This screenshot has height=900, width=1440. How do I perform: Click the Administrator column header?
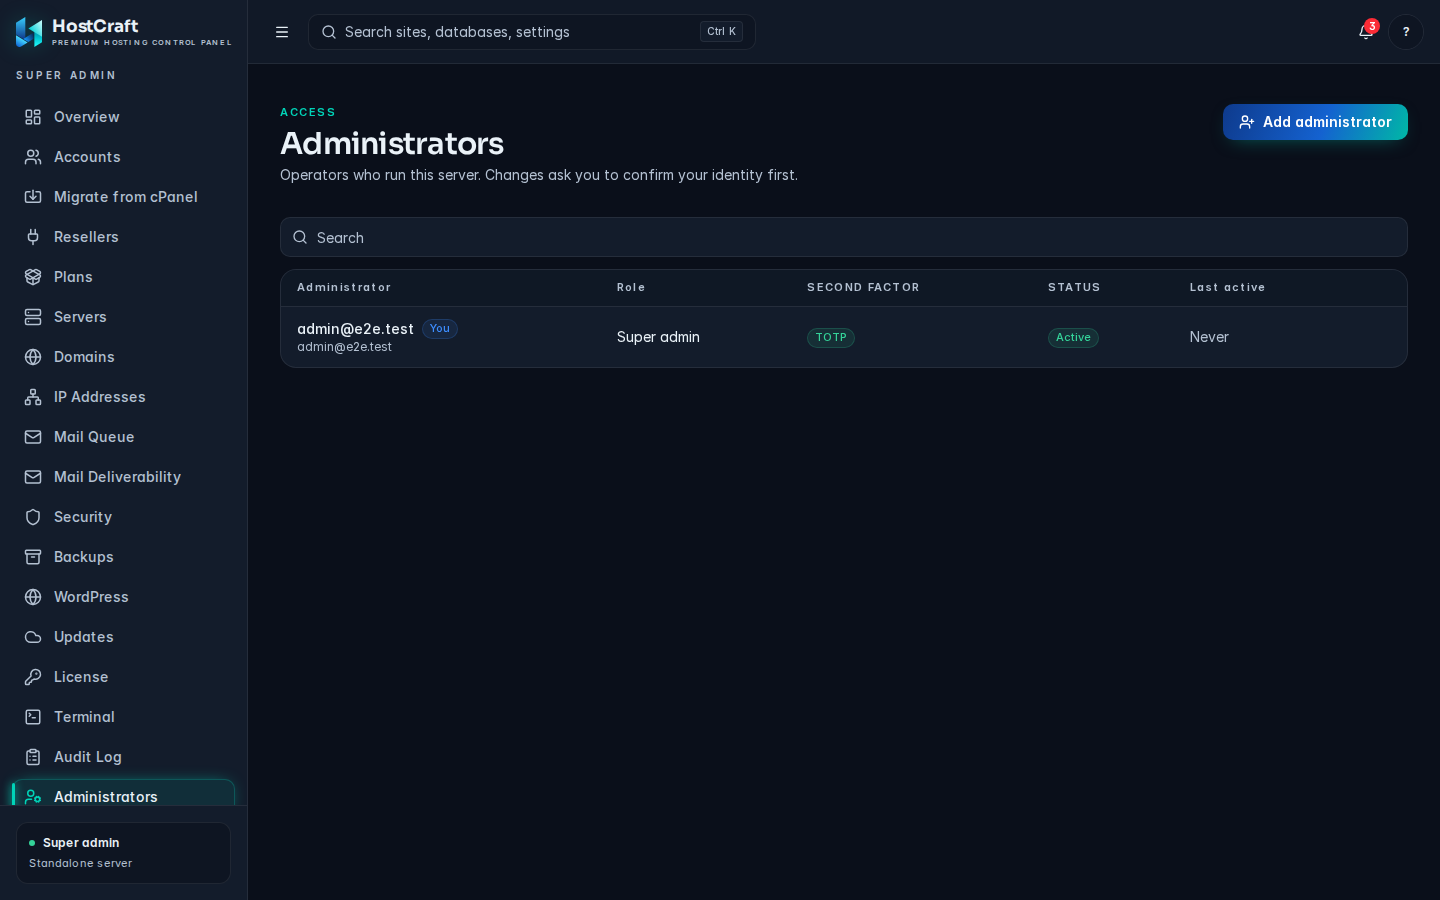[344, 288]
